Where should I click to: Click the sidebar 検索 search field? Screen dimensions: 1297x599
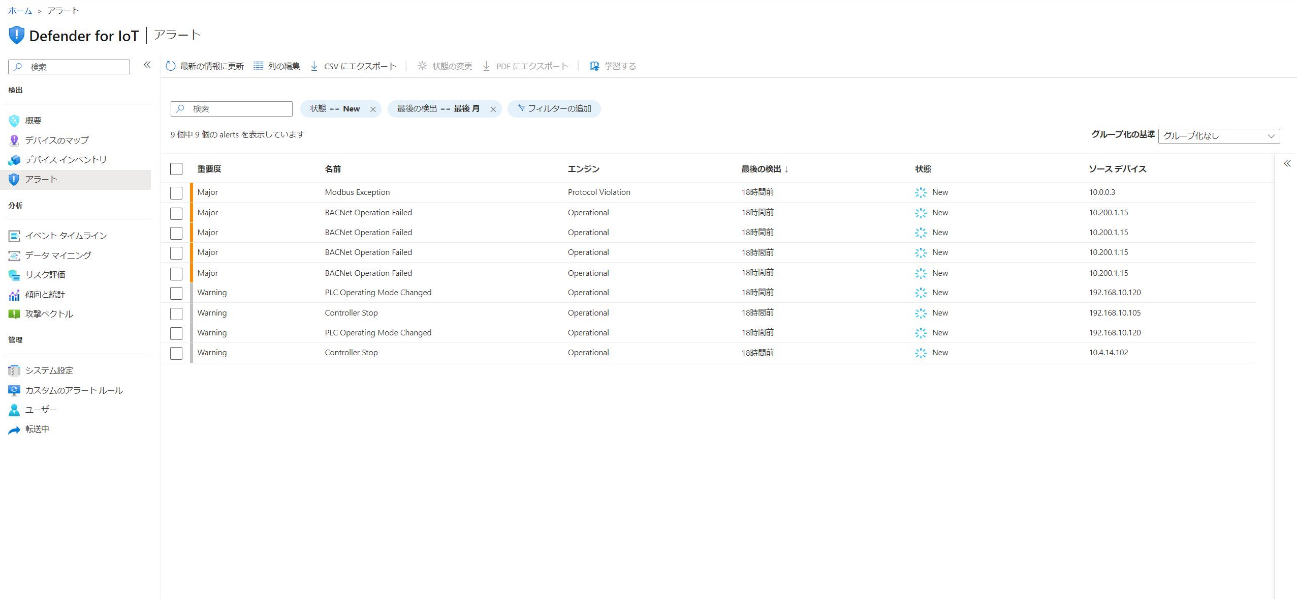coord(69,67)
